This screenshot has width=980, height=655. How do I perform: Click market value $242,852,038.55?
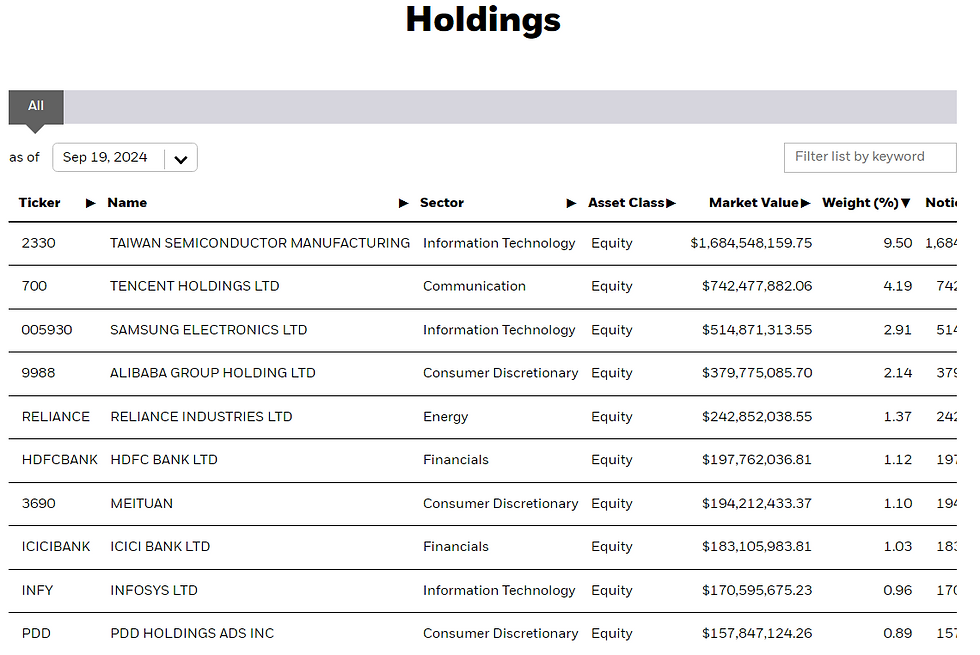pyautogui.click(x=757, y=417)
